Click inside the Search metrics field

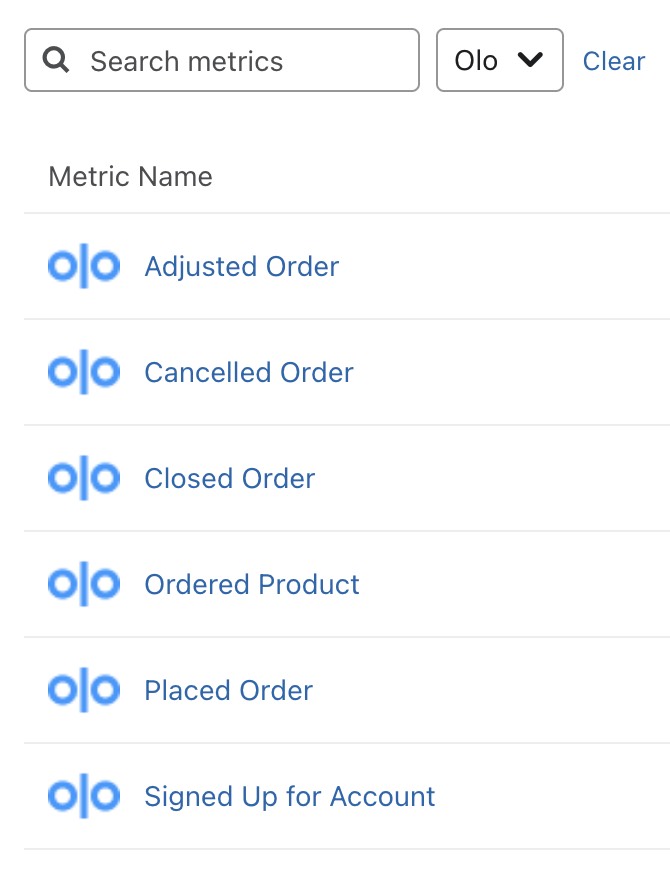(x=220, y=60)
